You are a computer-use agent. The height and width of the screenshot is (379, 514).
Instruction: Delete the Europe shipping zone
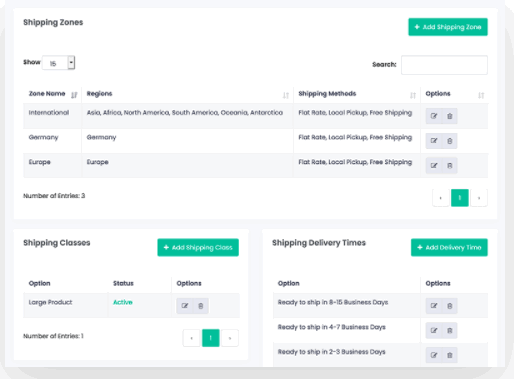[x=450, y=165]
